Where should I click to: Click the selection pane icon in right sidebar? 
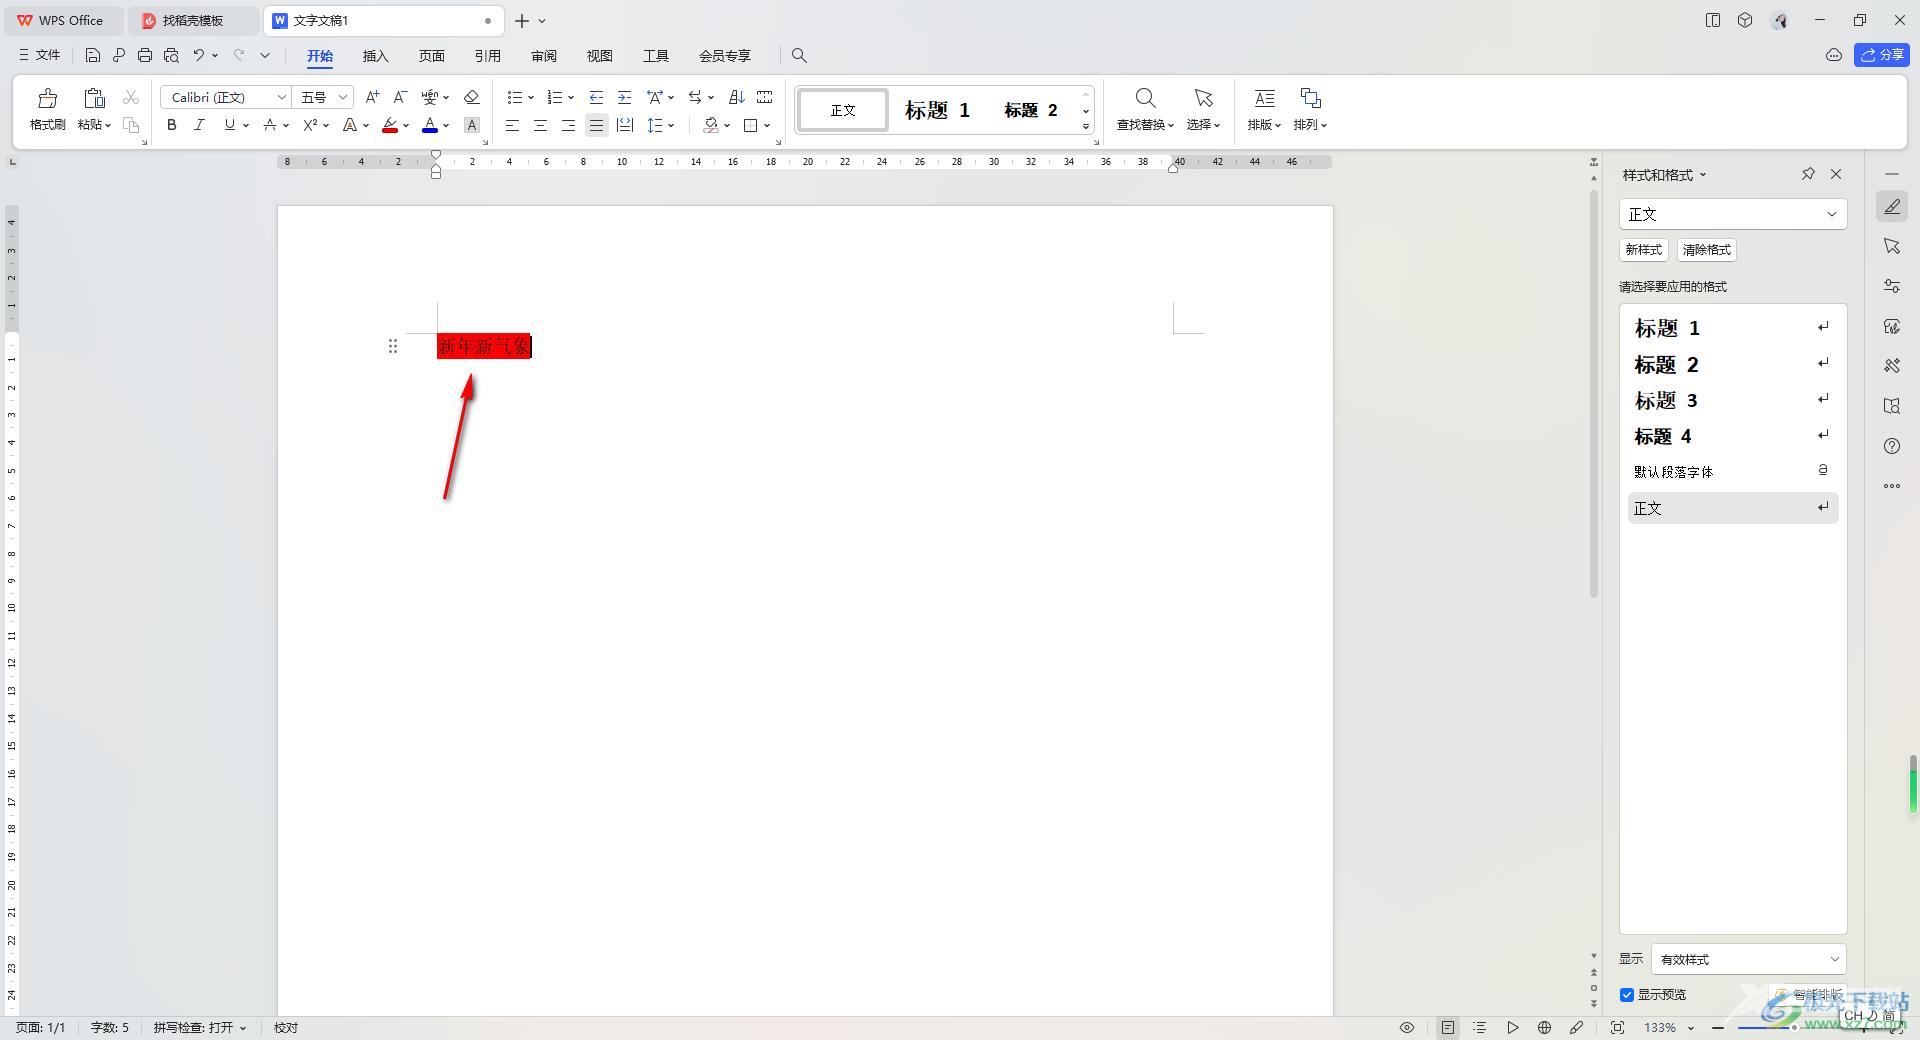click(1892, 246)
